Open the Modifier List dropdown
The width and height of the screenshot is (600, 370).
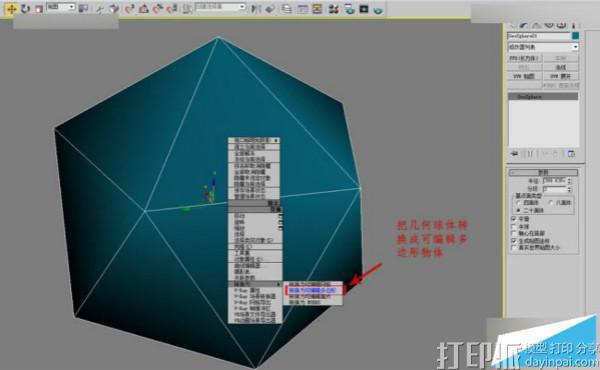(543, 47)
